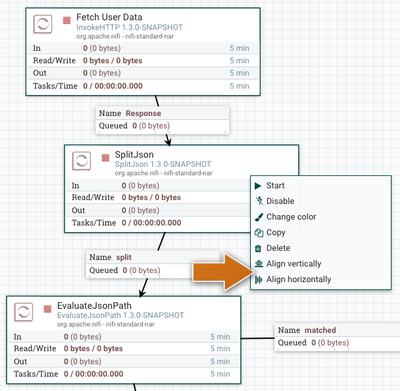Click the trash Delete icon

(x=258, y=248)
